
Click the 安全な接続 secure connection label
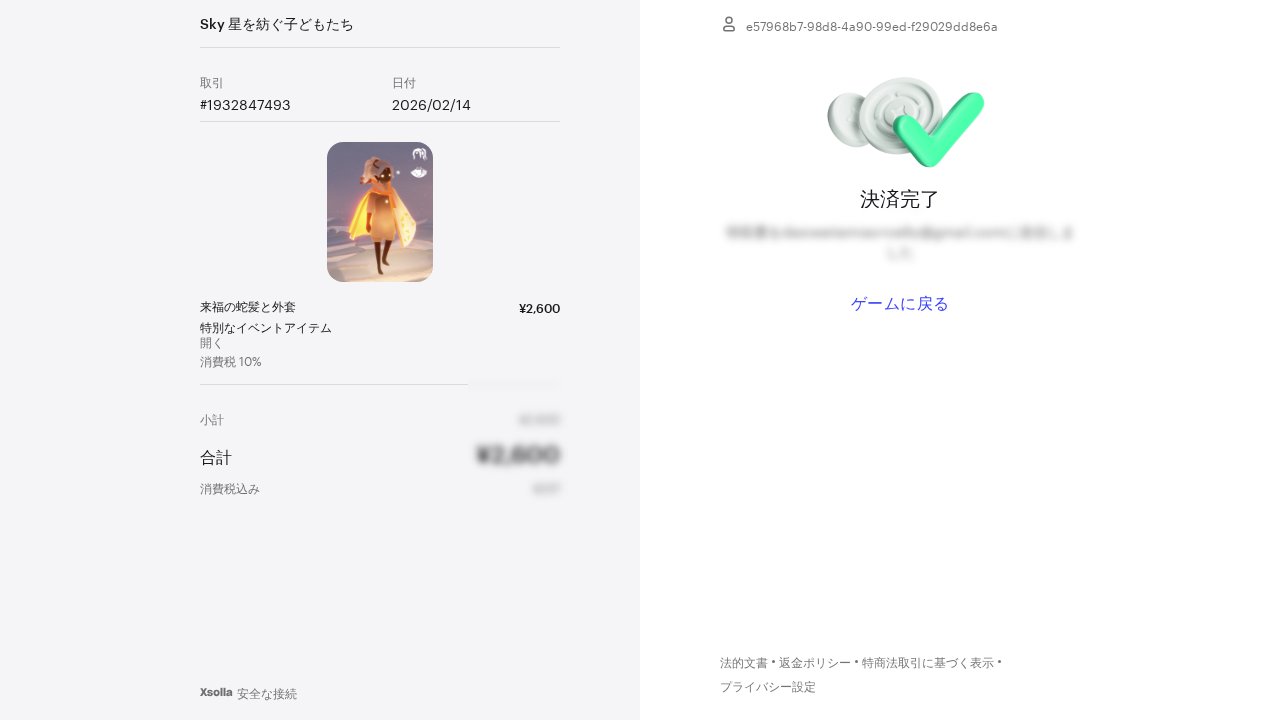(267, 693)
